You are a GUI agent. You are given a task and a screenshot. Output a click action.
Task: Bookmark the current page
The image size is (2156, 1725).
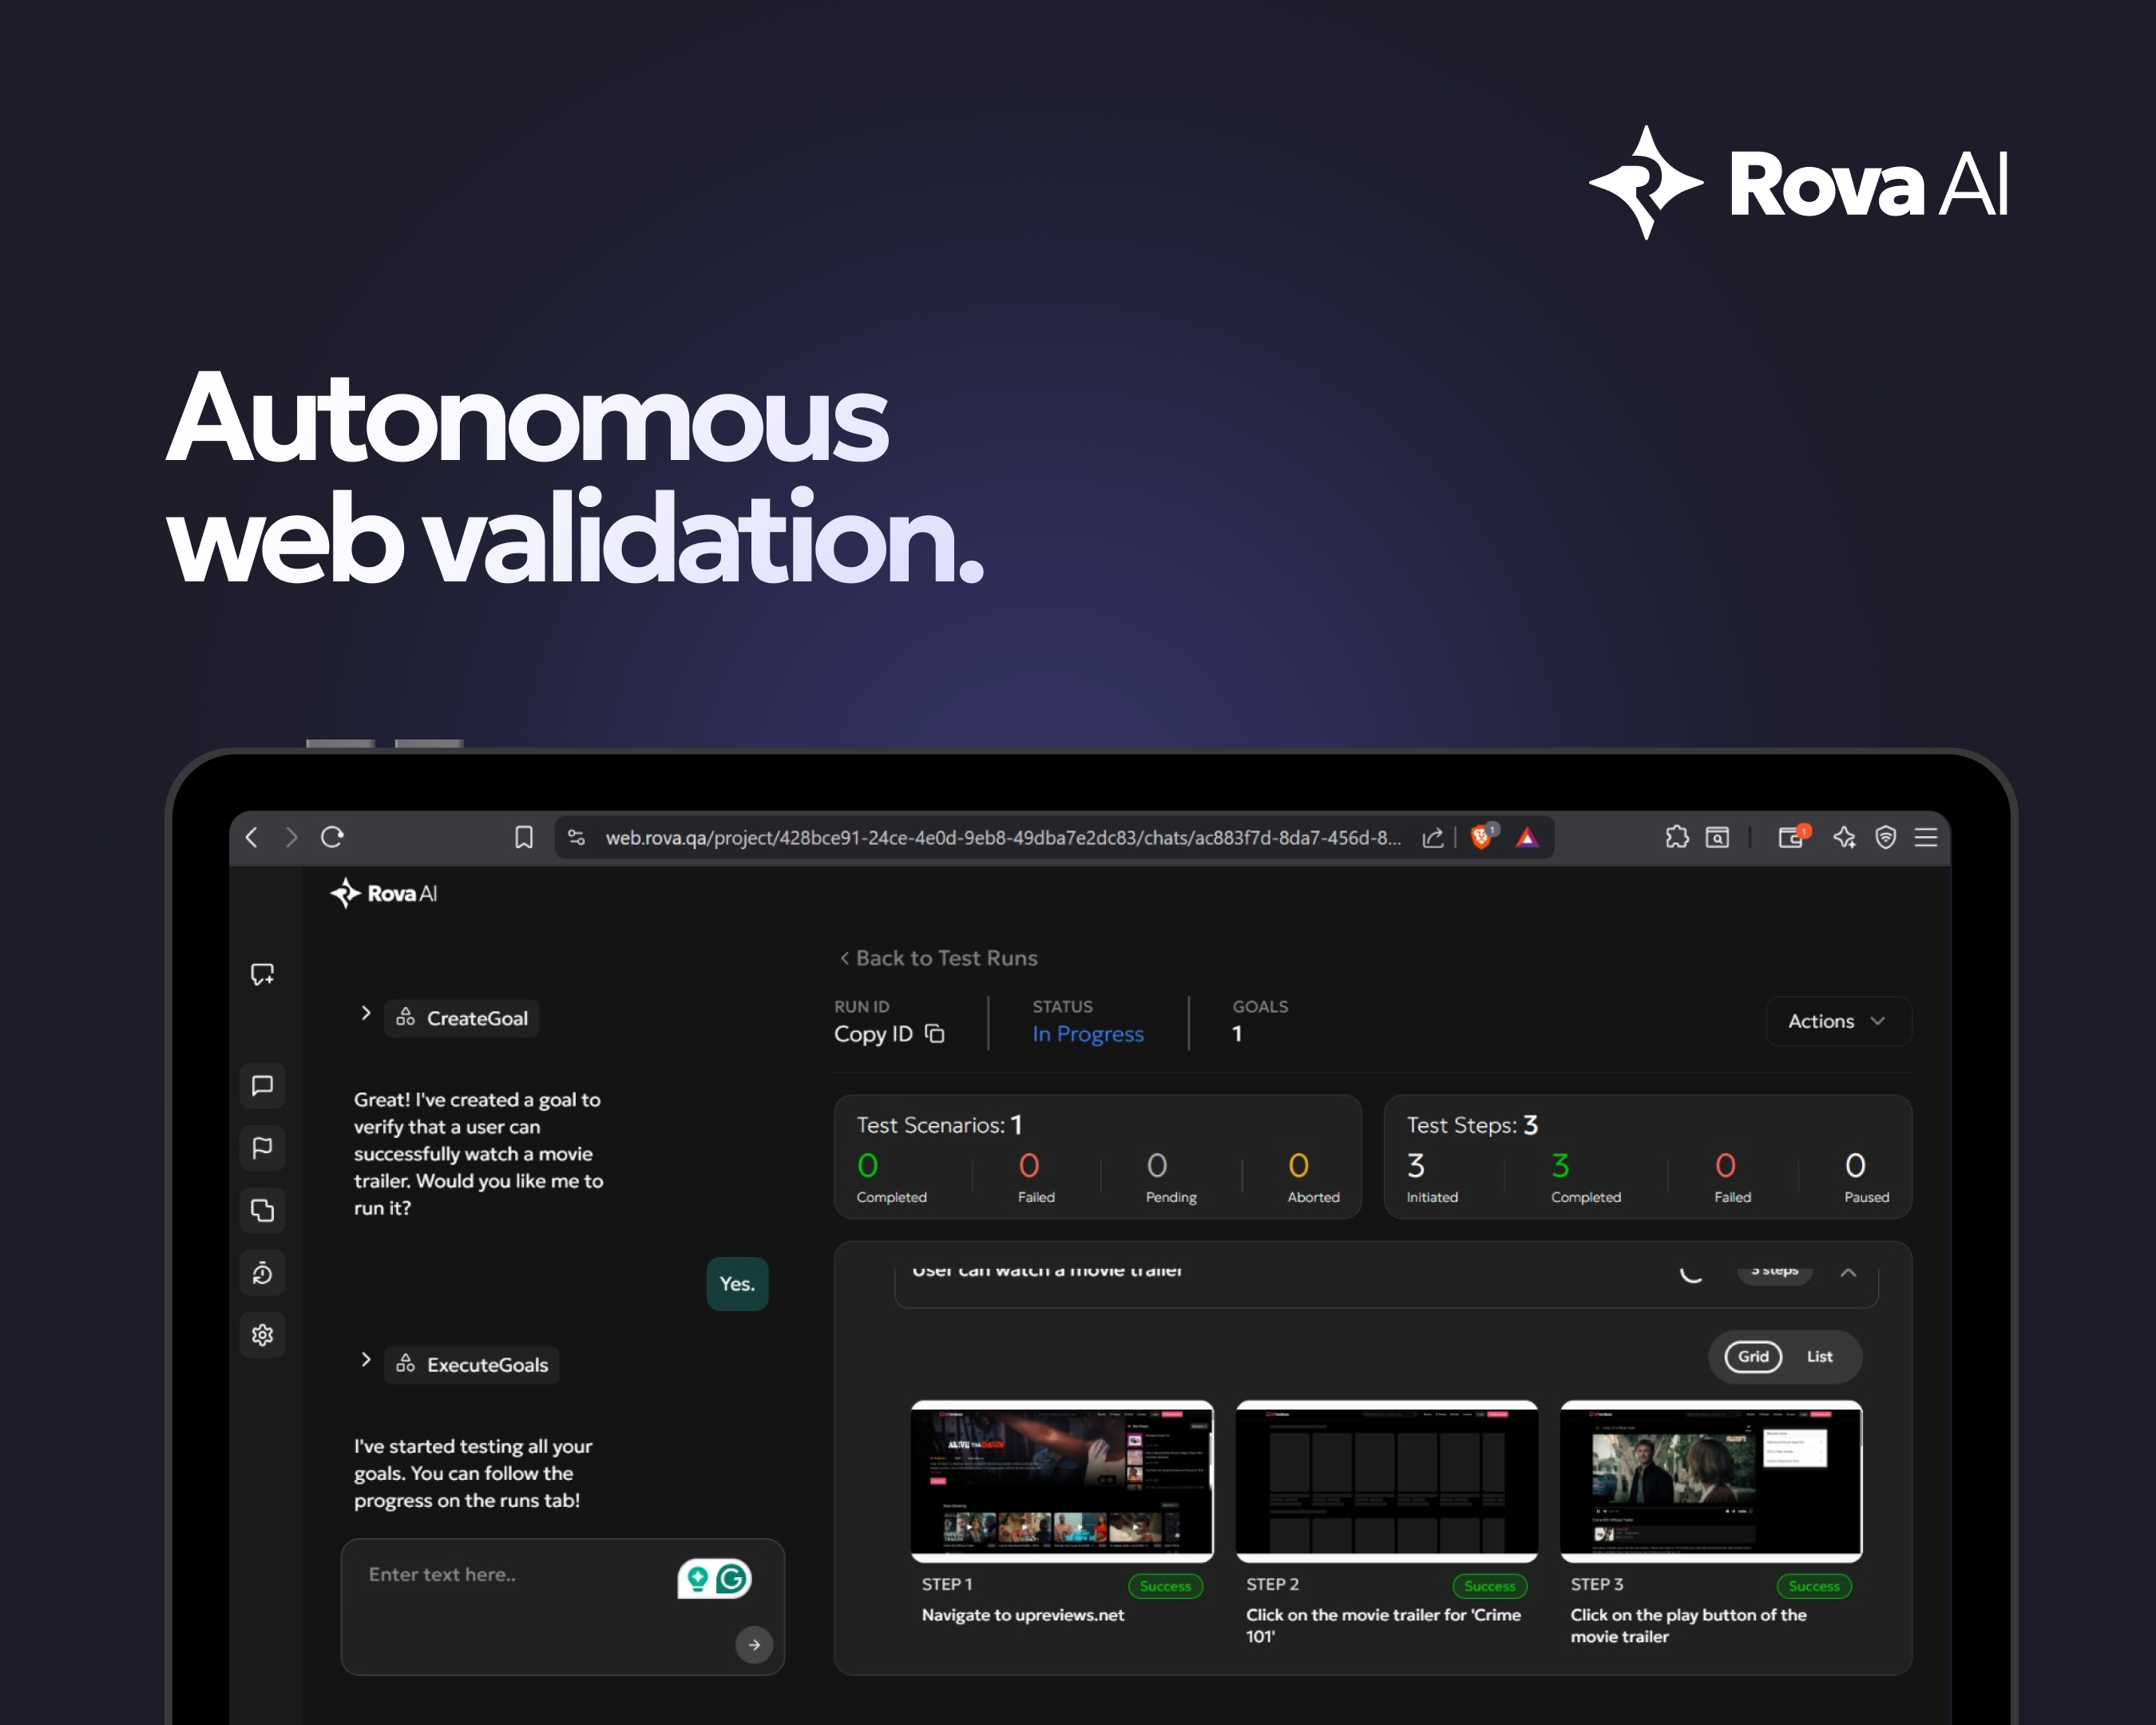click(x=524, y=837)
